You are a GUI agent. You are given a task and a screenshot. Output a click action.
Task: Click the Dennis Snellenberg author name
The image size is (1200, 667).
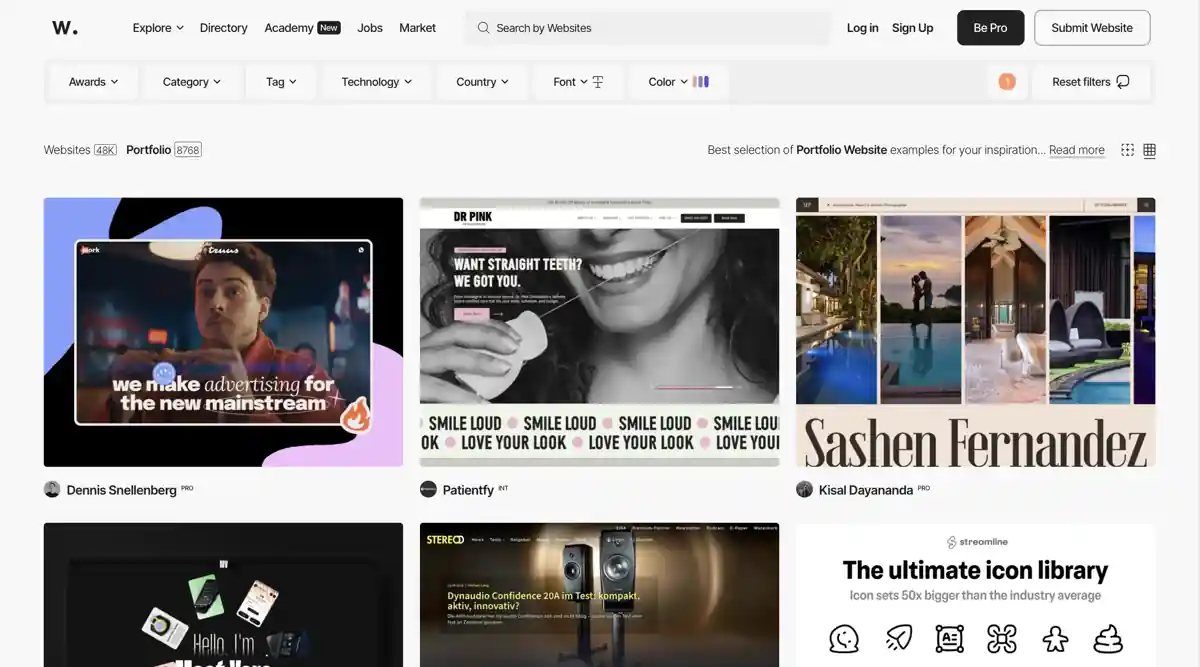[x=121, y=490]
